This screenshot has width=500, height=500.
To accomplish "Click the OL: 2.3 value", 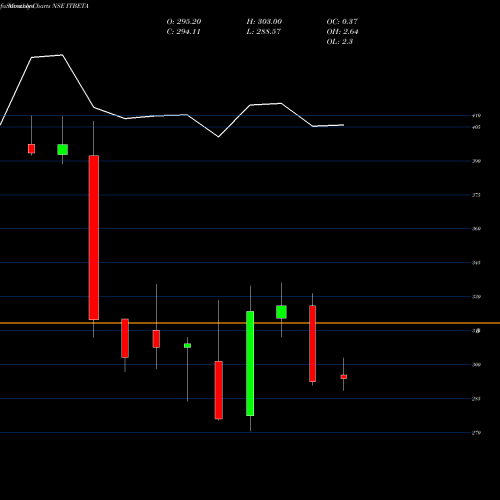I will (x=340, y=42).
